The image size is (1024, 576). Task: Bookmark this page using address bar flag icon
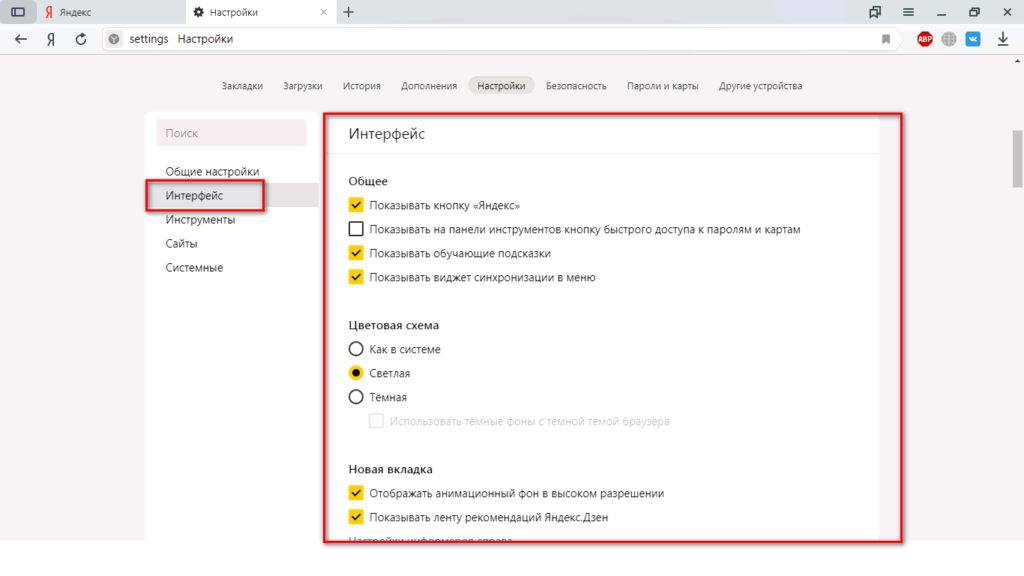coord(886,39)
